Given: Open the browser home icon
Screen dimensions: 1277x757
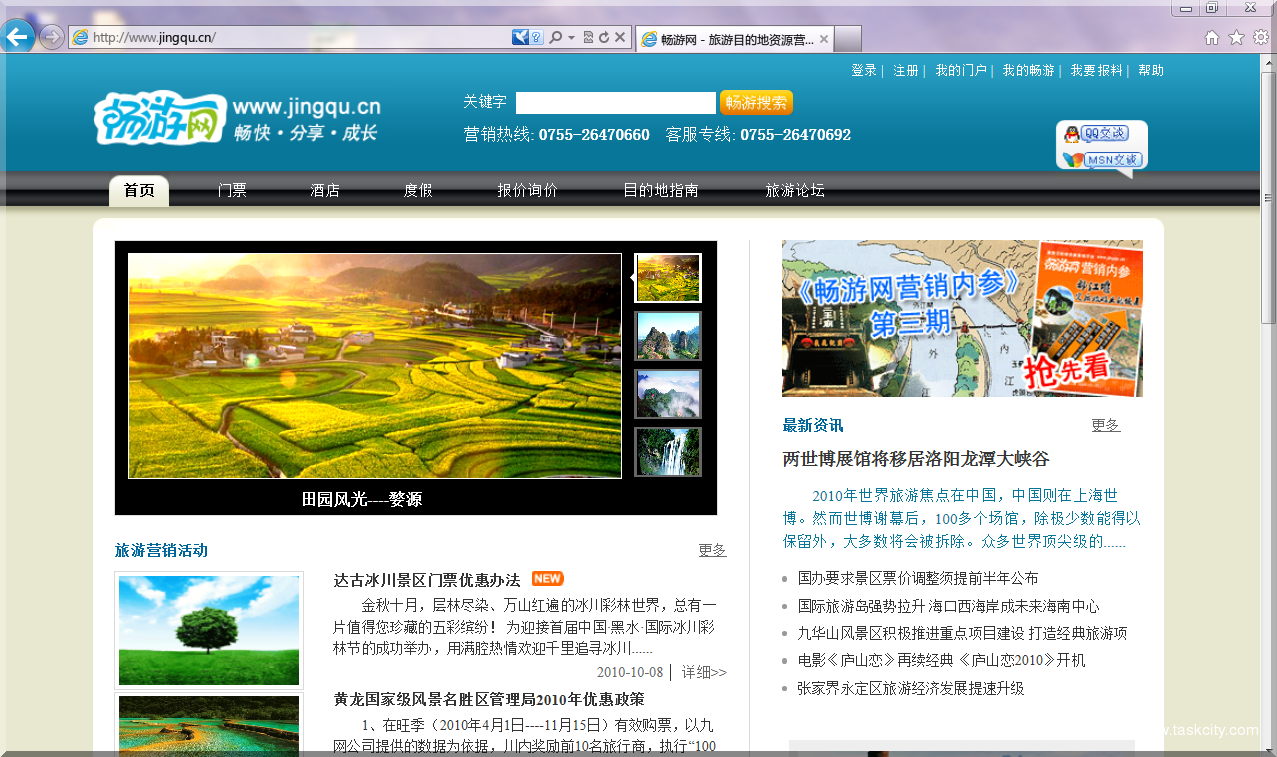Looking at the screenshot, I should tap(1212, 38).
